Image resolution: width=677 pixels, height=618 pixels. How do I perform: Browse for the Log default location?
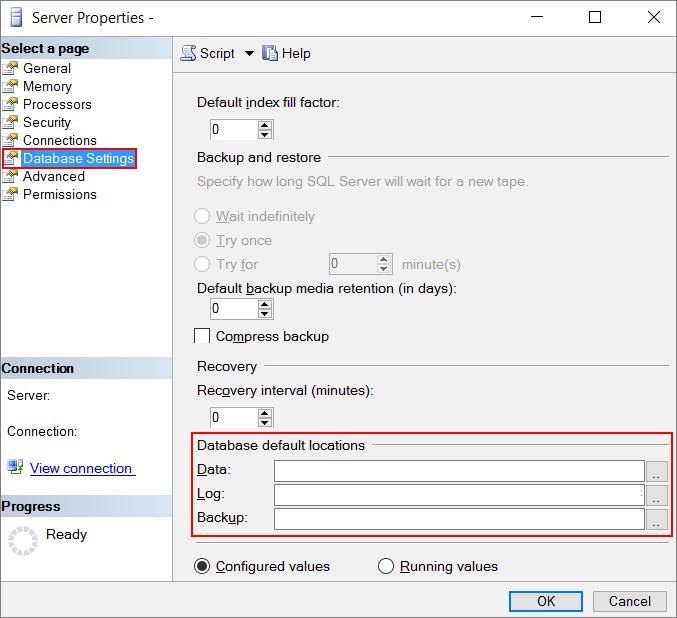[657, 495]
